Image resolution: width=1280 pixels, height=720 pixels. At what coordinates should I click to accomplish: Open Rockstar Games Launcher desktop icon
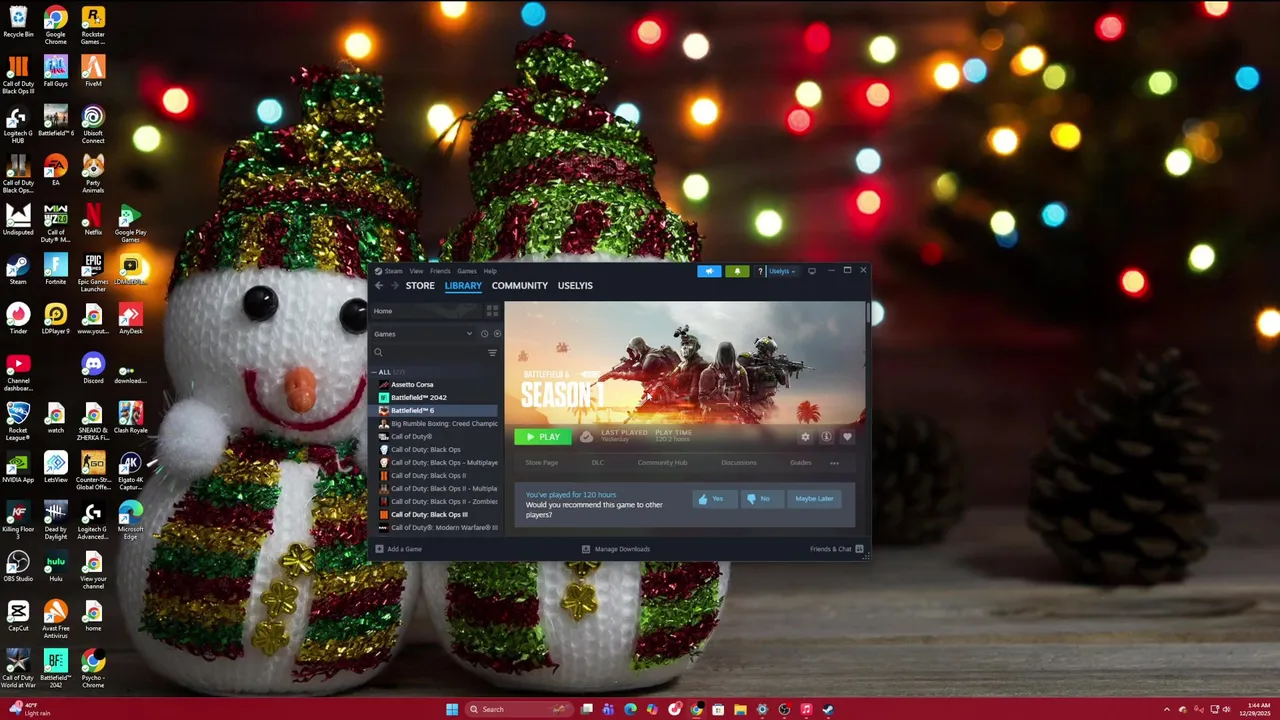coord(93,25)
